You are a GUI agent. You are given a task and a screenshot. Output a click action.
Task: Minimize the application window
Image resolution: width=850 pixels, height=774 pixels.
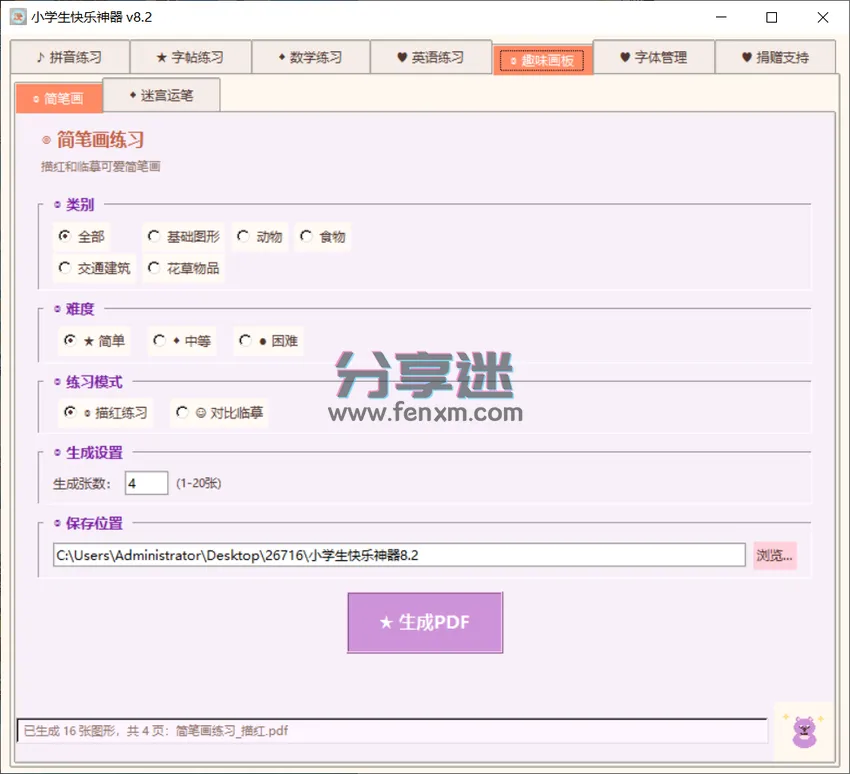coord(721,17)
